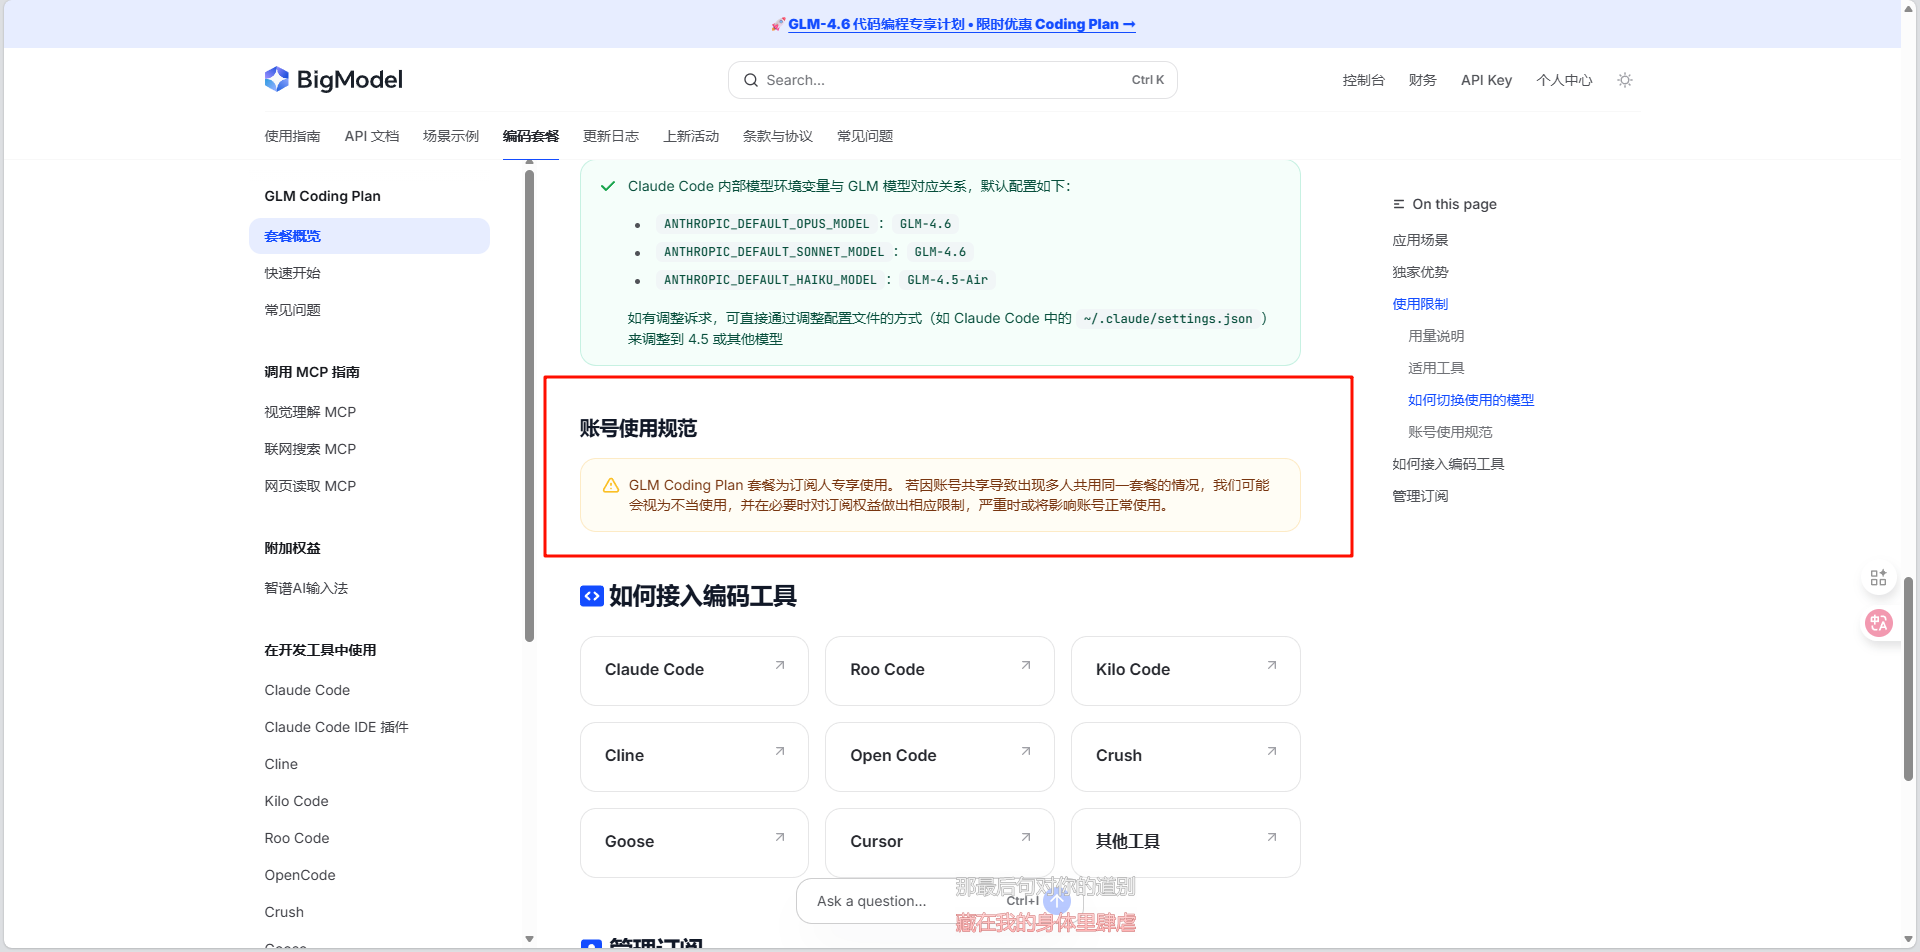Open the GLM-4.6 Coding Plan banner link
Viewport: 1920px width, 952px height.
[x=961, y=24]
